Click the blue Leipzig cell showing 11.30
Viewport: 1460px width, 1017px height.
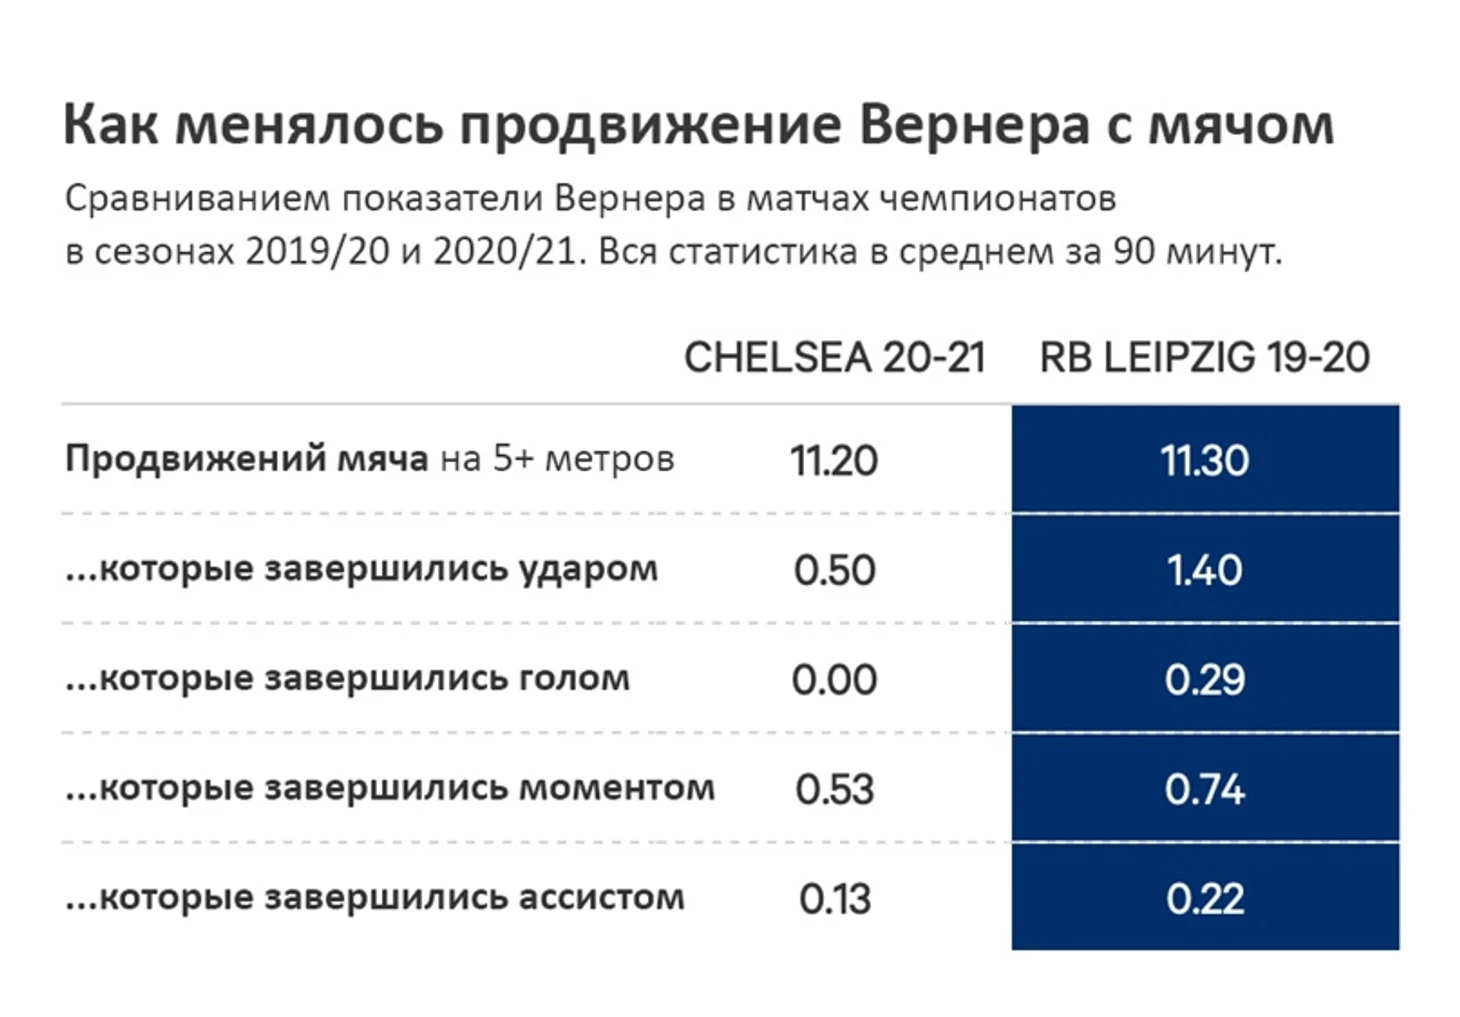[1205, 460]
